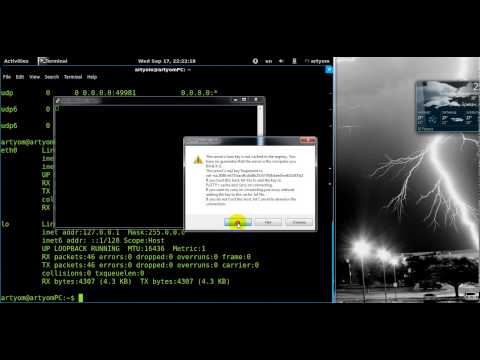480x360 pixels.
Task: Click the 'TX packets:46' line
Action: (x=150, y=265)
